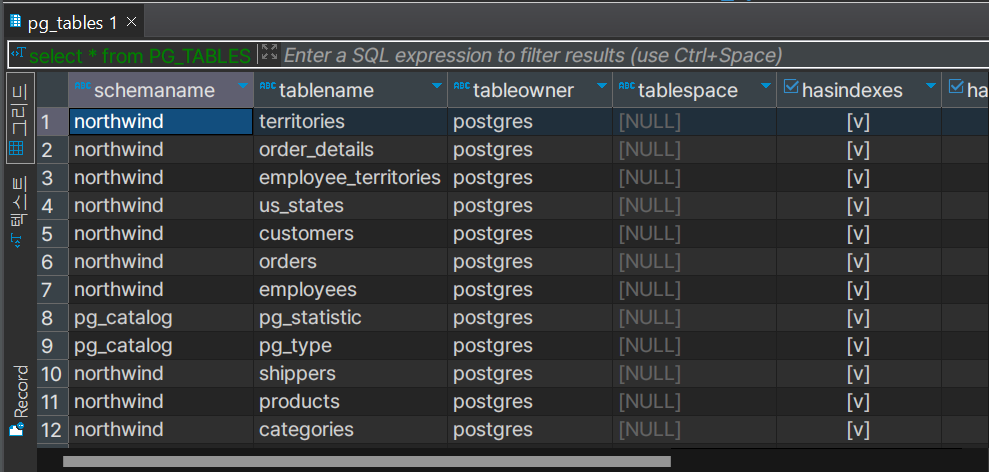
Task: Toggle hasindexes value for pg_statistic row
Action: pyautogui.click(x=858, y=317)
